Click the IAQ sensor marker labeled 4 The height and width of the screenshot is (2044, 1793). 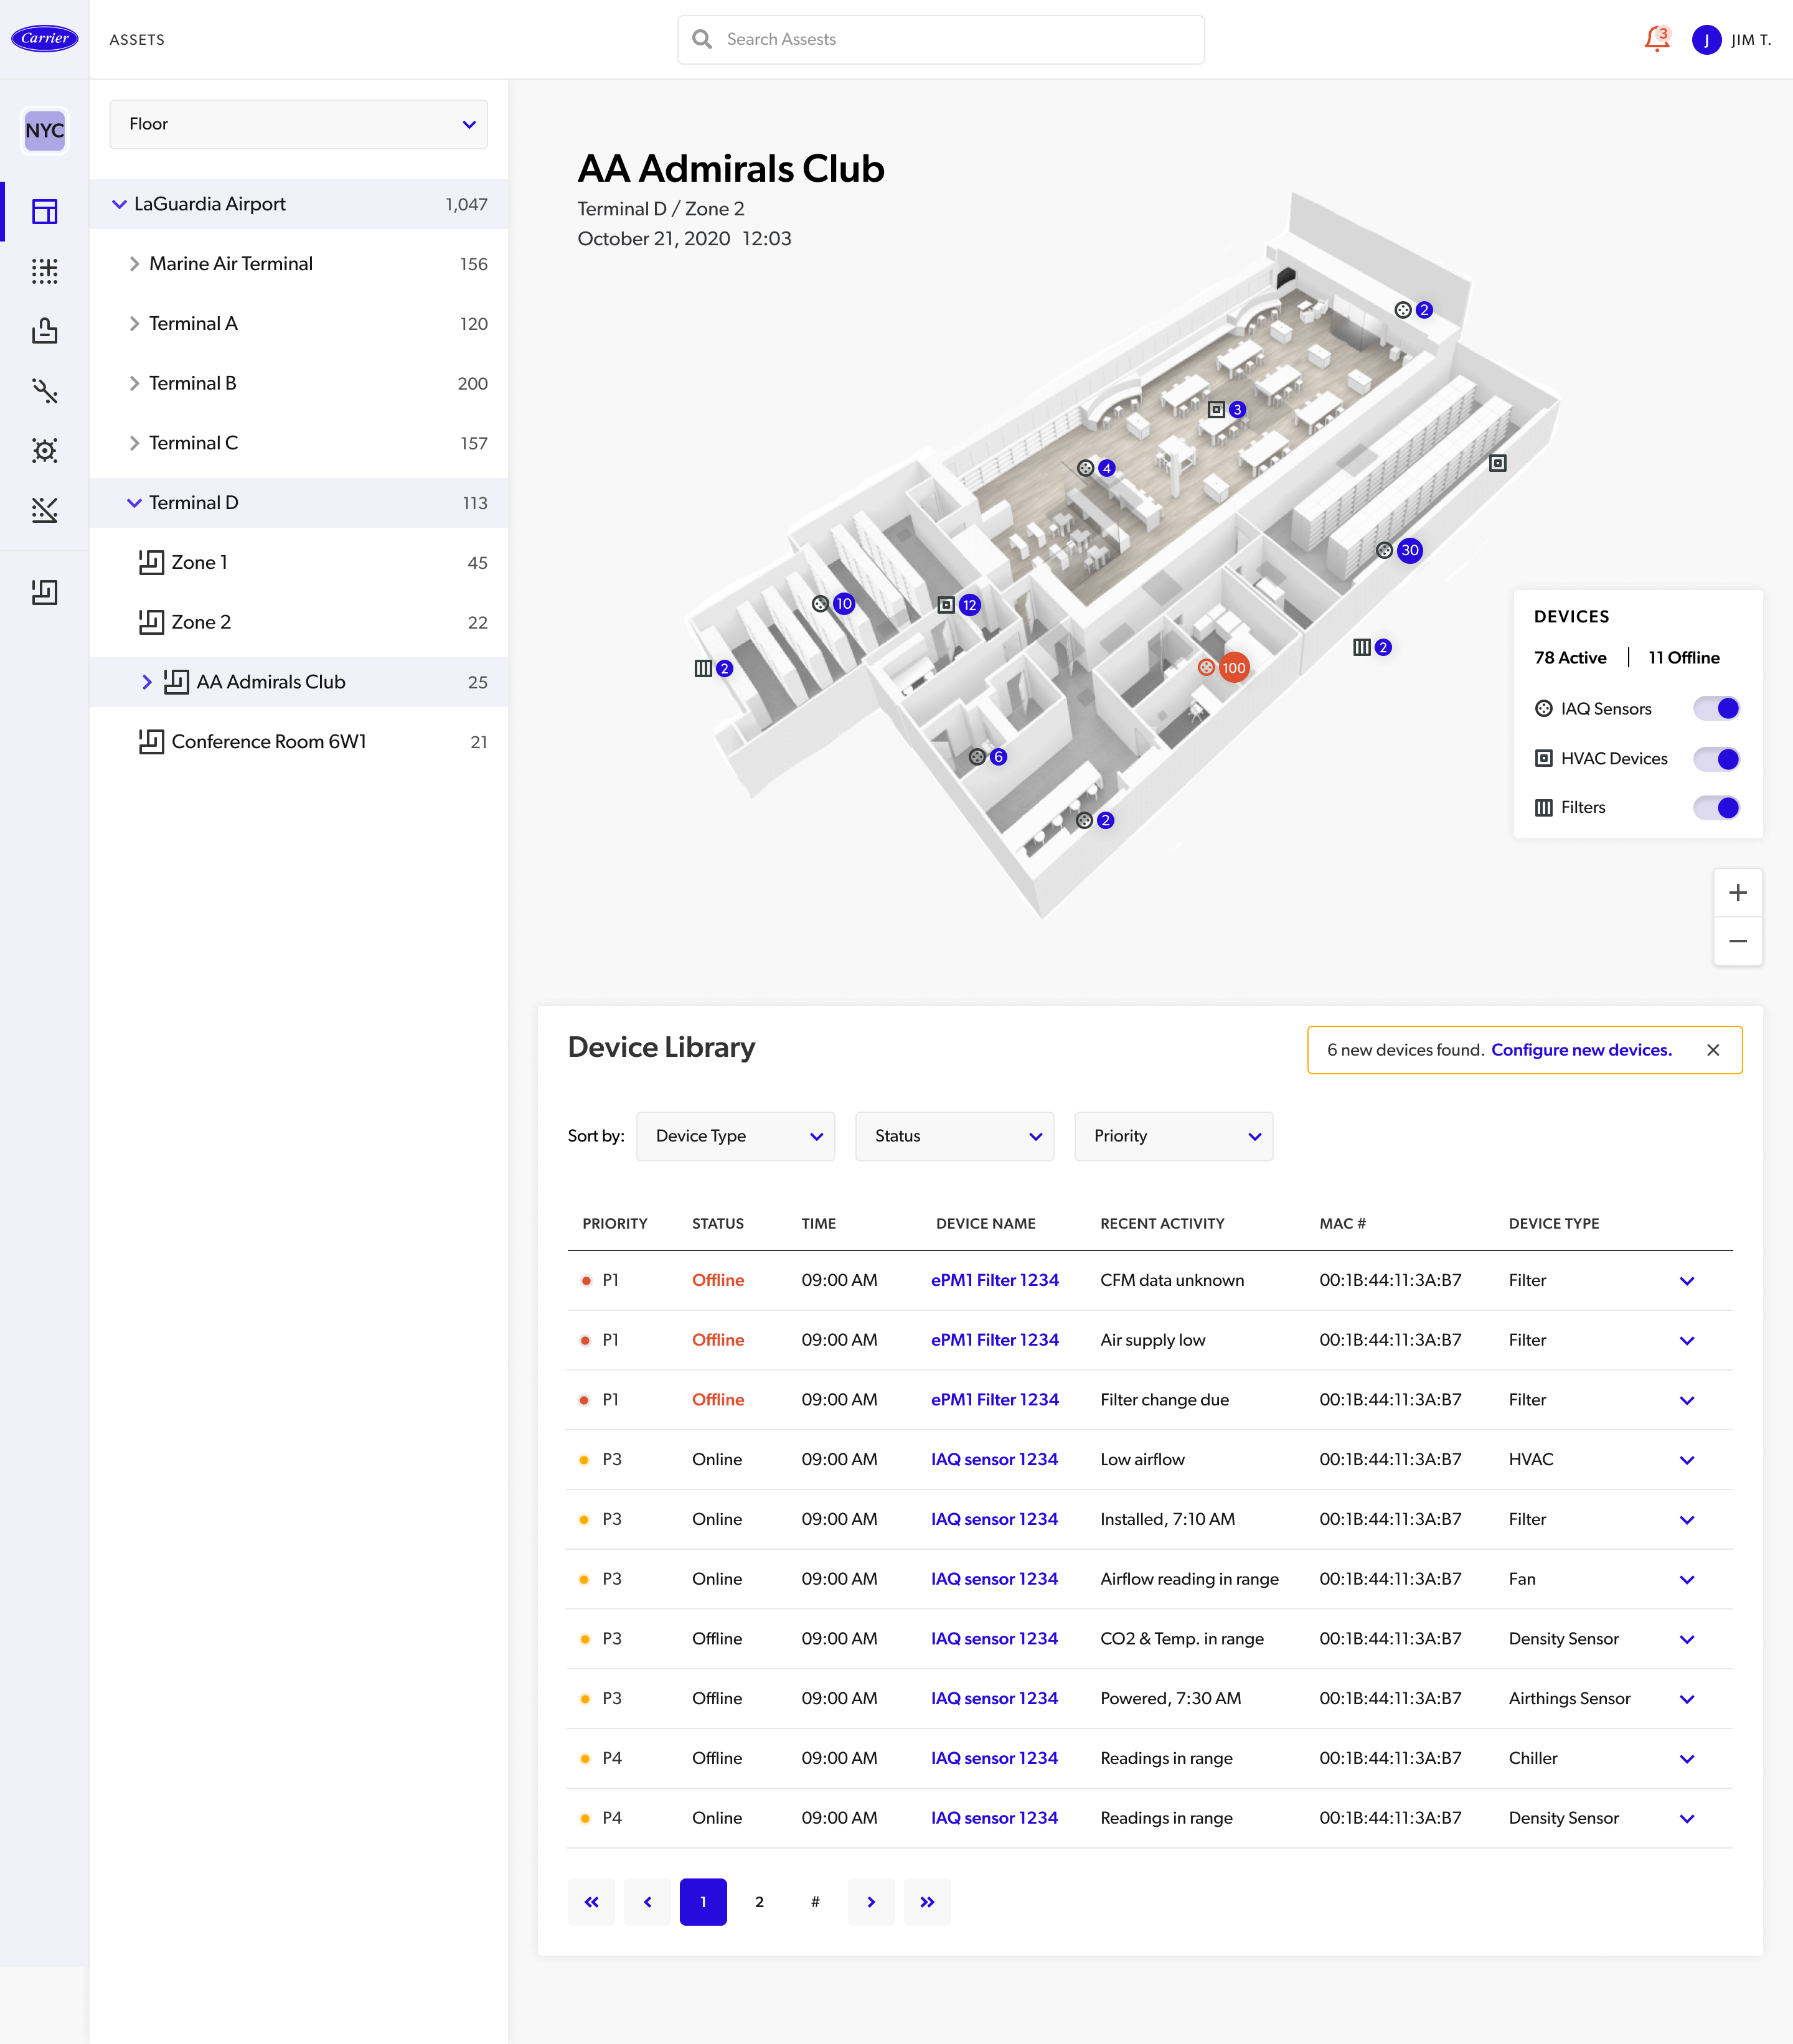[1095, 468]
